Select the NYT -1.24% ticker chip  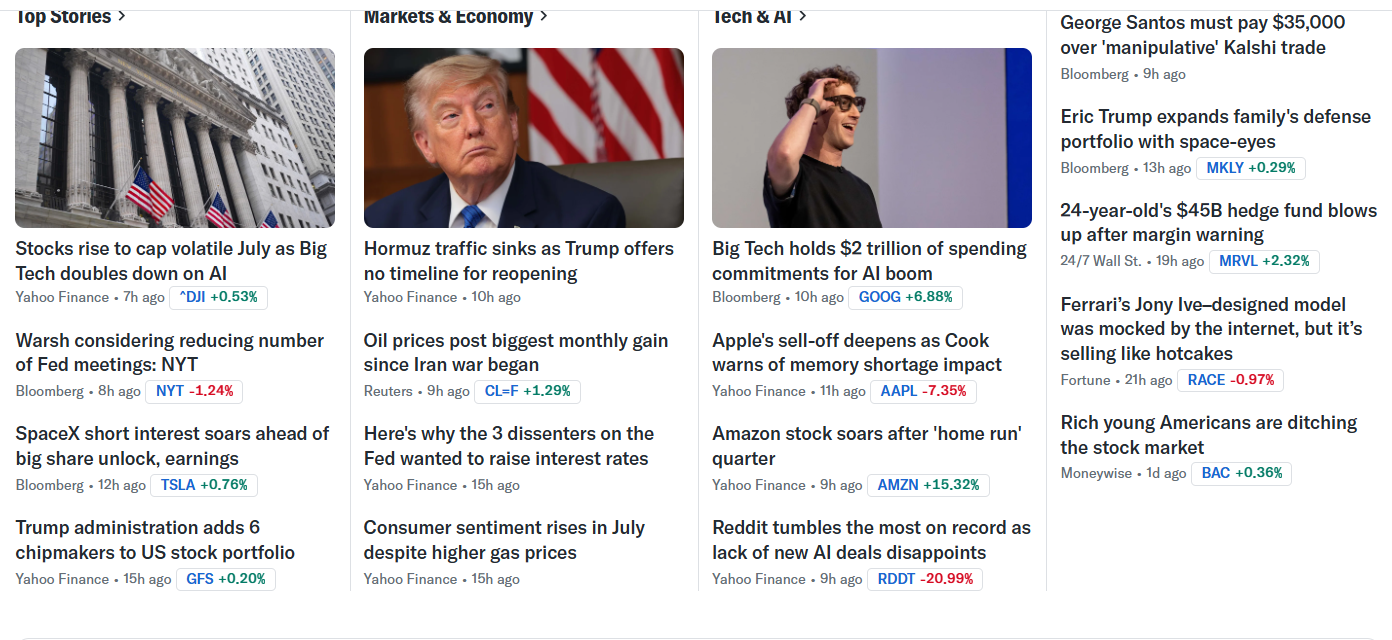click(194, 391)
